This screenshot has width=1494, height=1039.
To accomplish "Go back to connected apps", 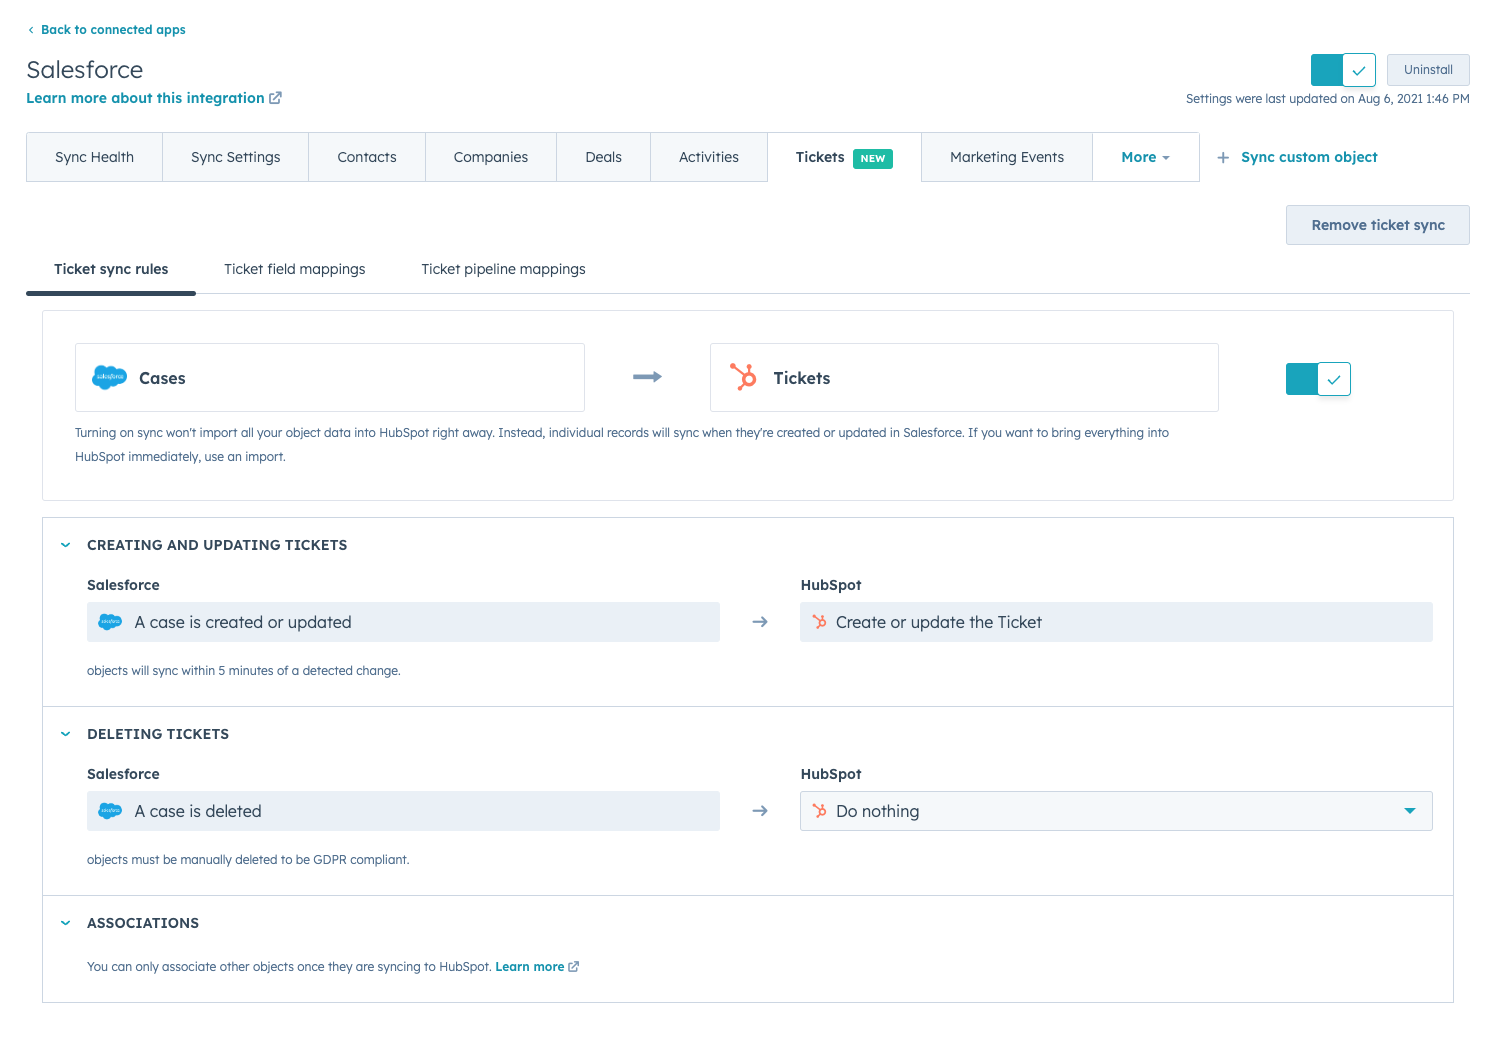I will pos(106,30).
